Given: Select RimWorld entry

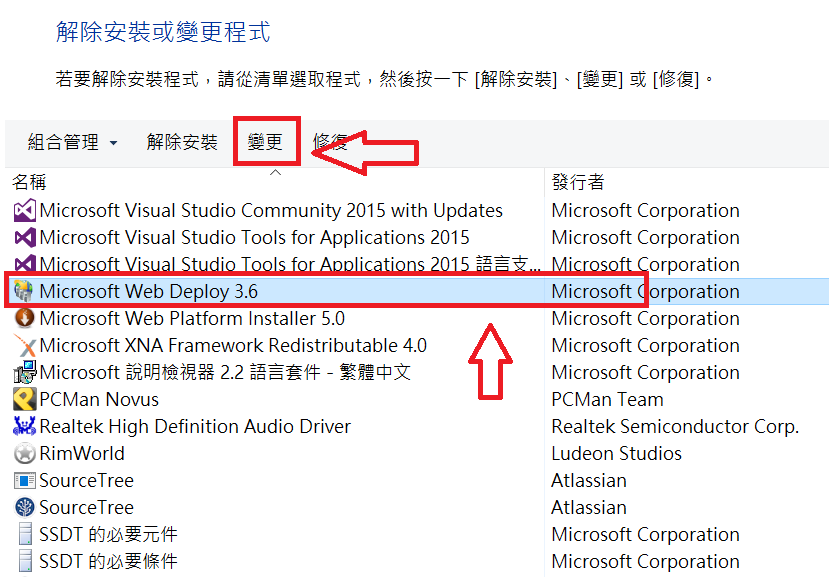Looking at the screenshot, I should click(82, 453).
